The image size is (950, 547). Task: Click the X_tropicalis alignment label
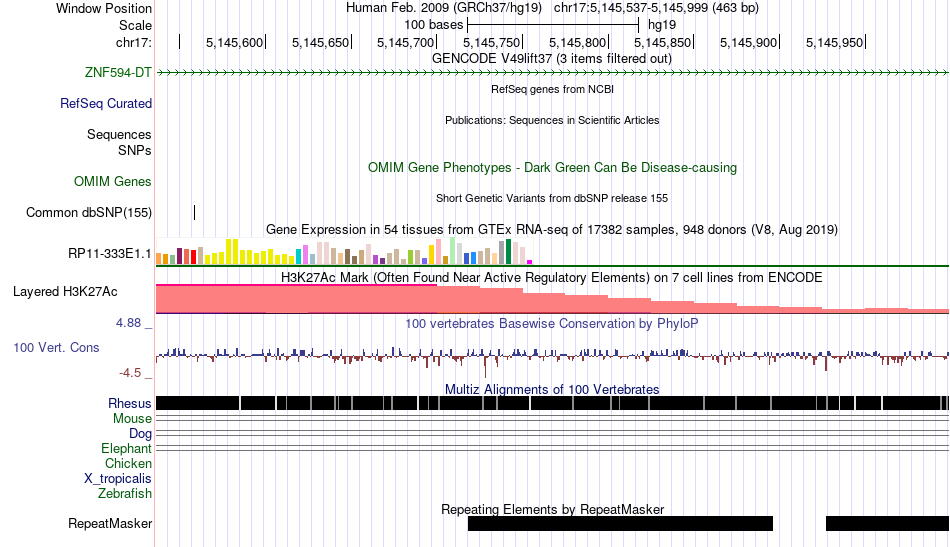[x=118, y=479]
